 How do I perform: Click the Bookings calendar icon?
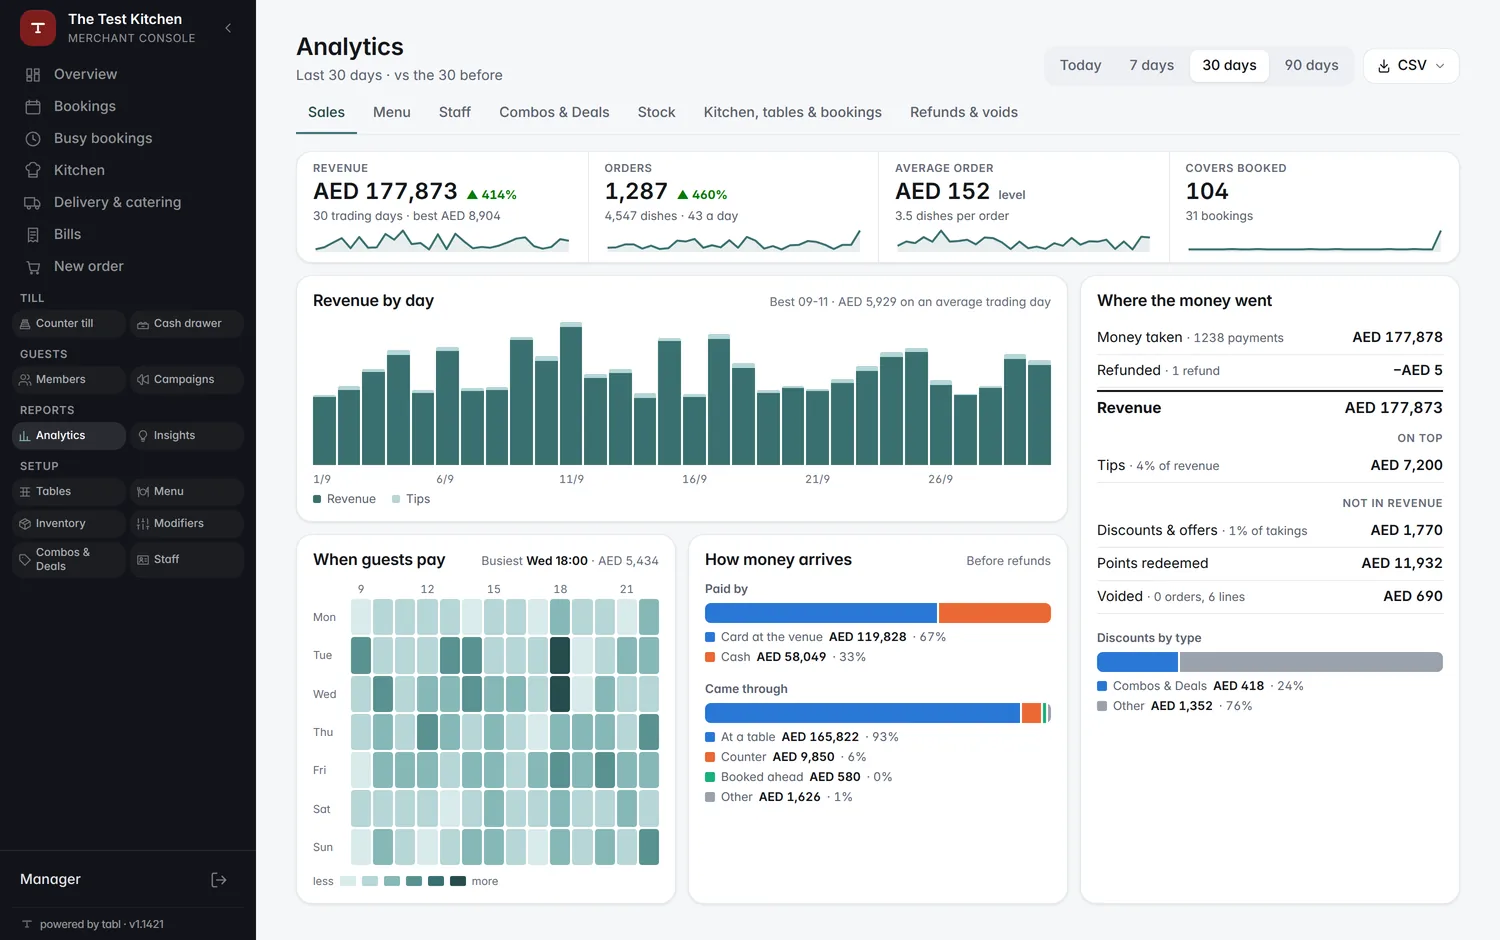tap(33, 106)
